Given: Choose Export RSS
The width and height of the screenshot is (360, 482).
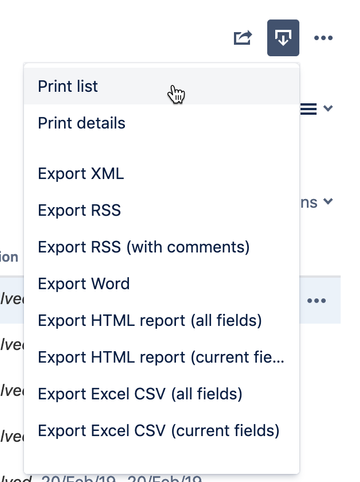Looking at the screenshot, I should (x=162, y=210).
